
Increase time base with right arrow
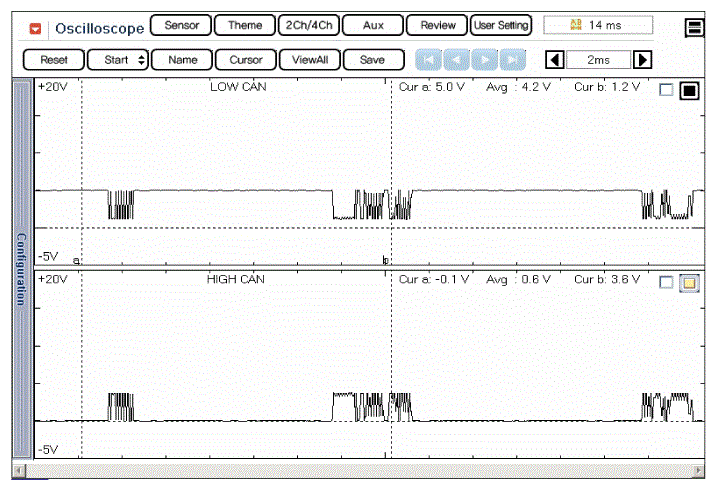click(643, 60)
